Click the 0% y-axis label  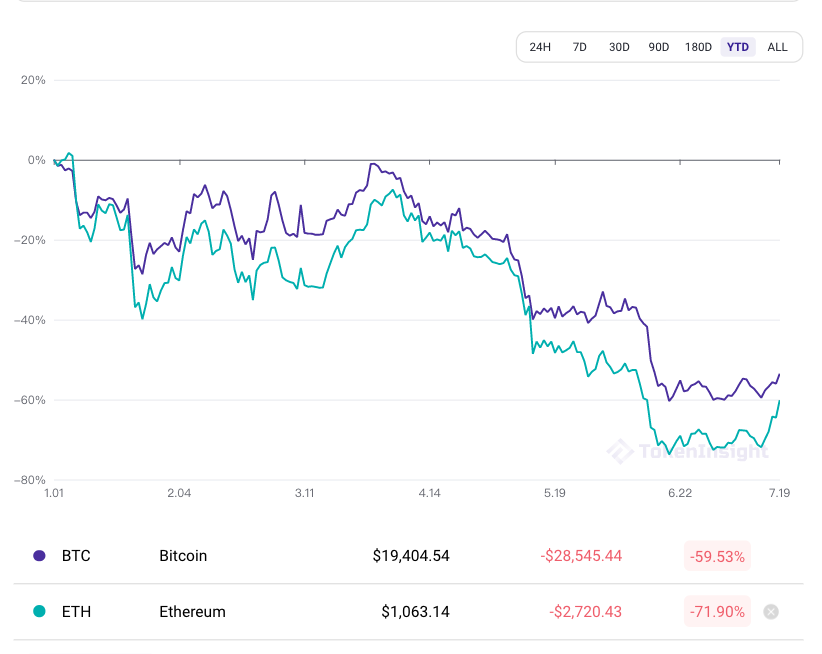pyautogui.click(x=36, y=160)
